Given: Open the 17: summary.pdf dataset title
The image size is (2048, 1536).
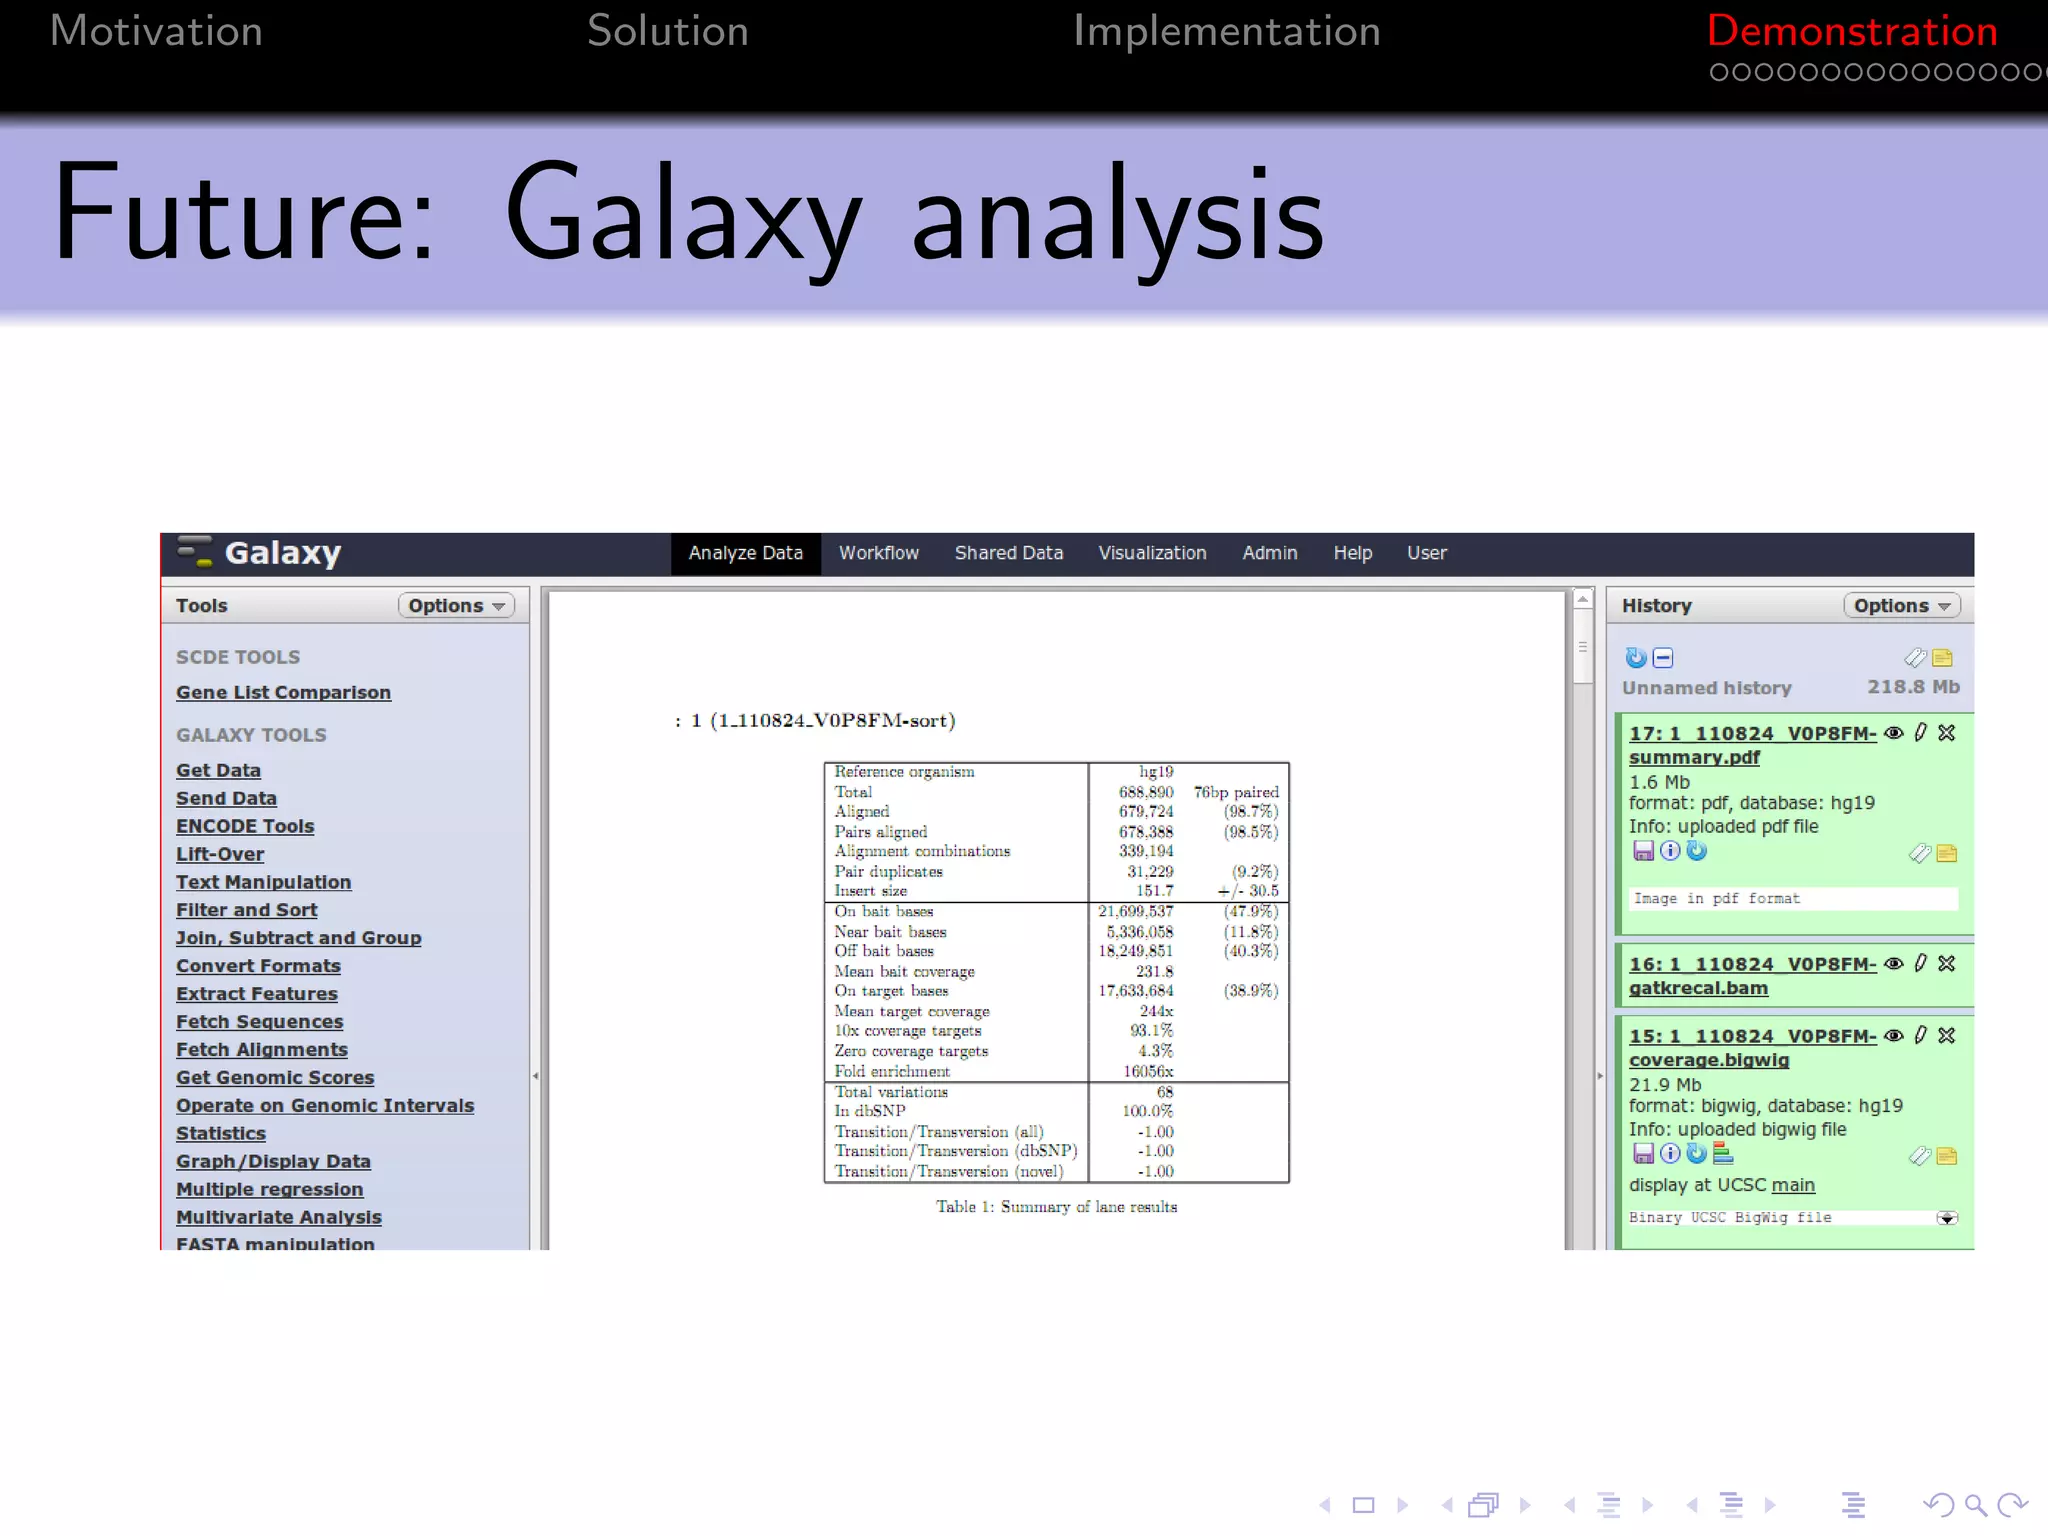Looking at the screenshot, I should point(1752,745).
